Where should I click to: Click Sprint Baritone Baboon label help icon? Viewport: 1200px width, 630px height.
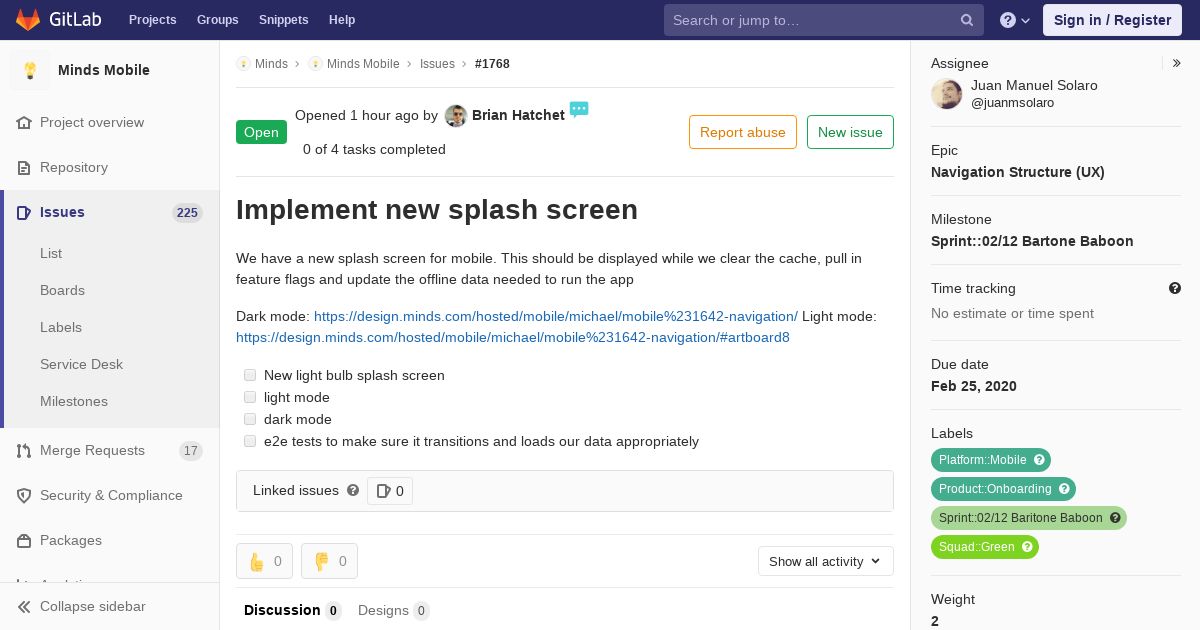(1115, 518)
